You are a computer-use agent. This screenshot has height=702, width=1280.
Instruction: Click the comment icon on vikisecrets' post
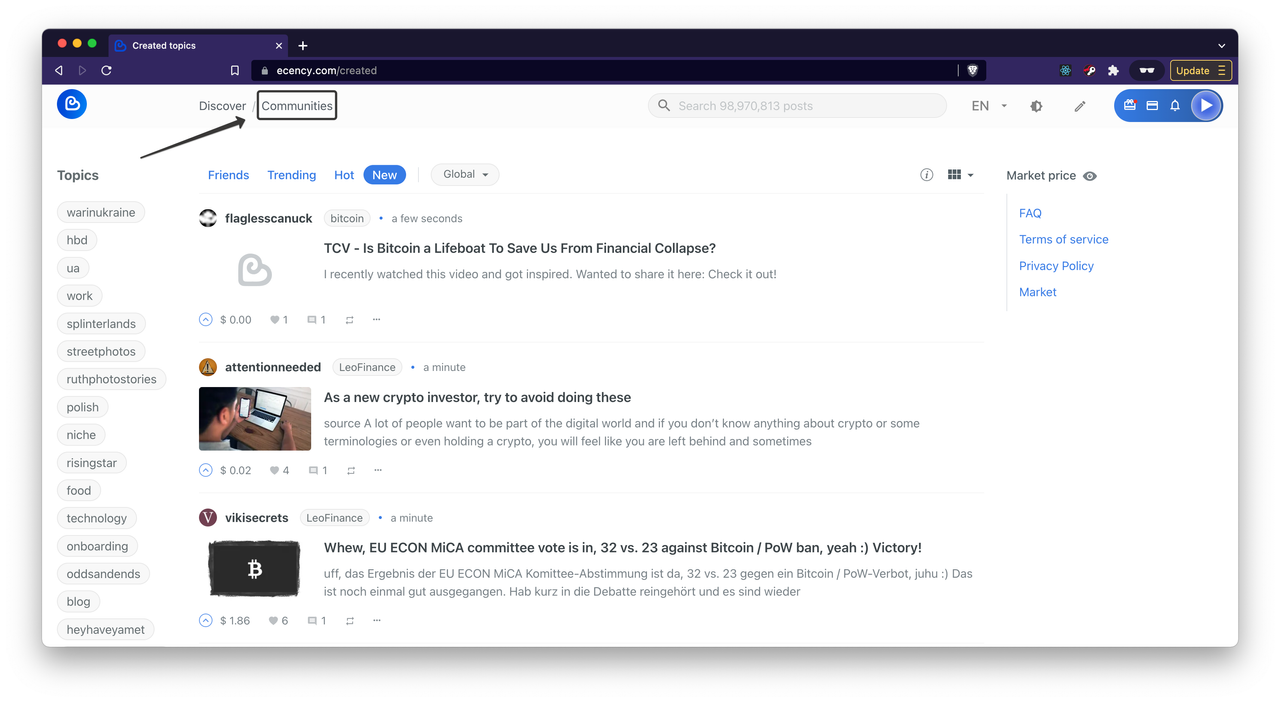[x=311, y=620]
